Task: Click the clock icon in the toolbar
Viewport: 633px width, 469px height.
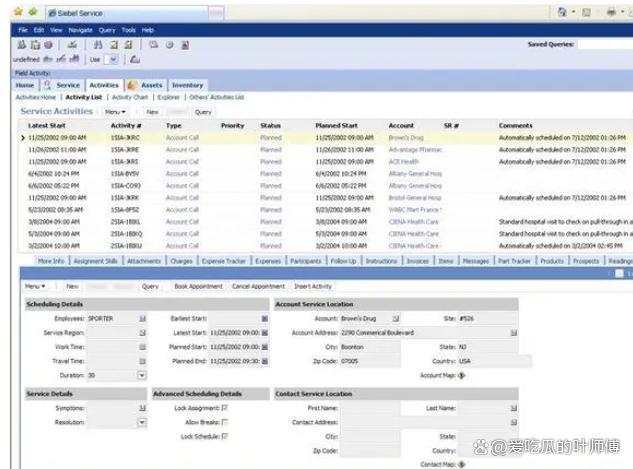Action: (170, 45)
